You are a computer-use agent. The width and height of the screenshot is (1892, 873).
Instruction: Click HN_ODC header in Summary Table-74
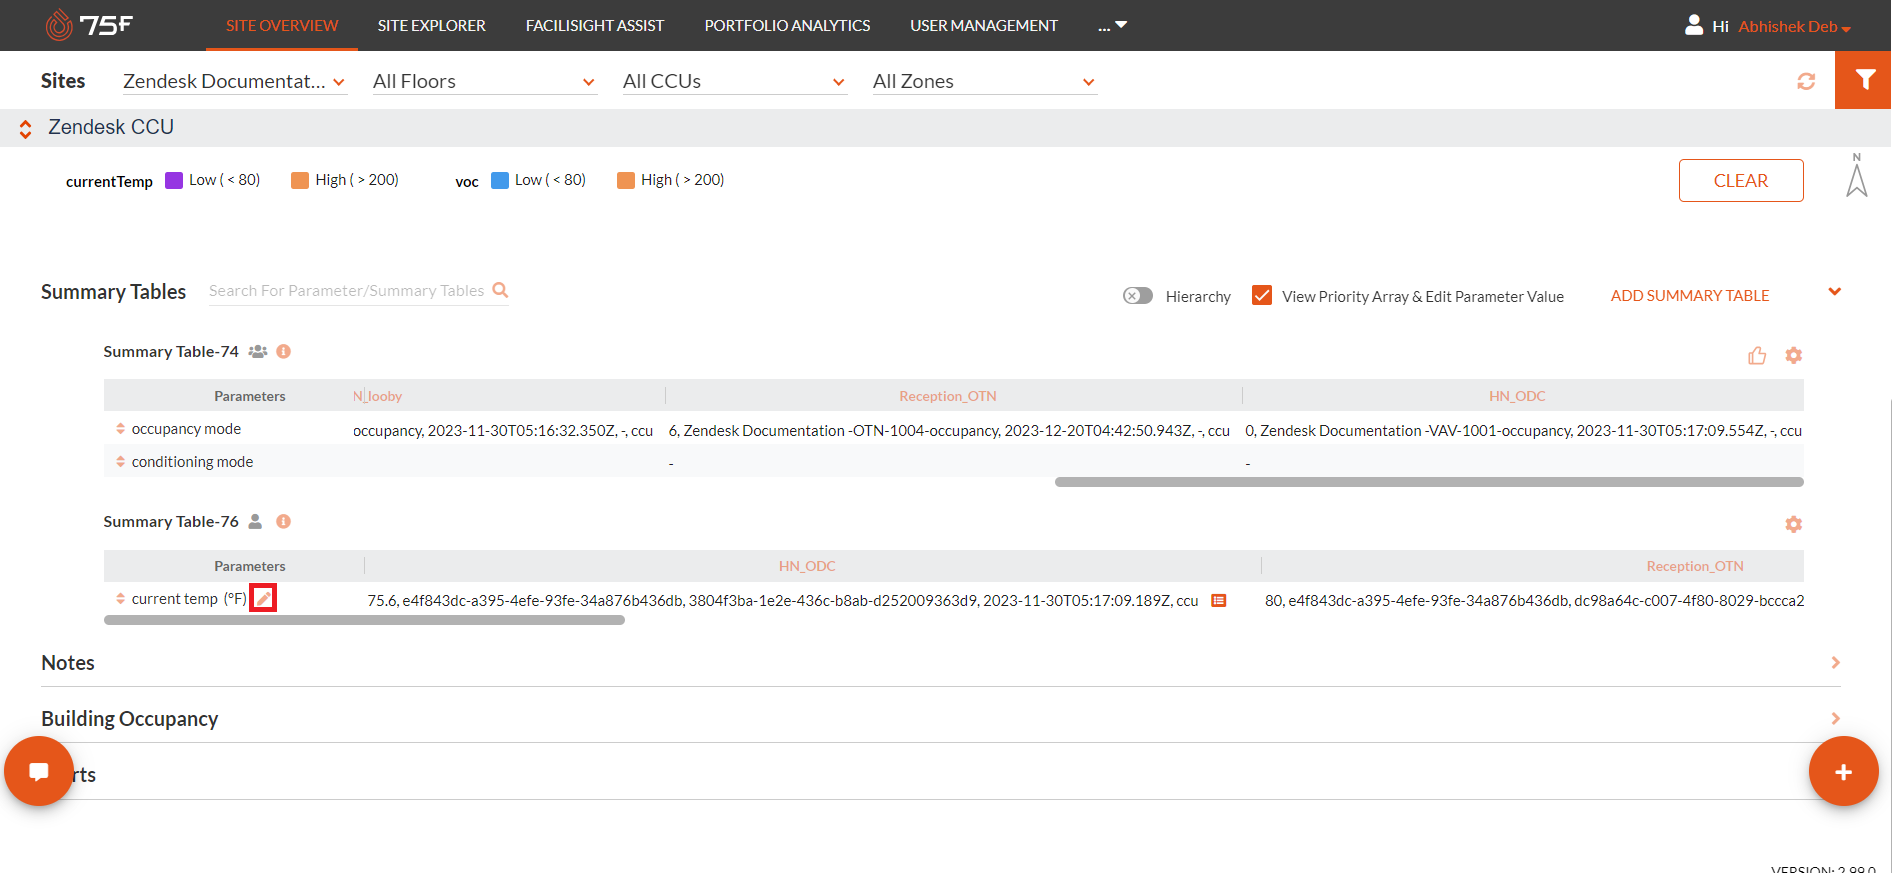[x=1517, y=396]
